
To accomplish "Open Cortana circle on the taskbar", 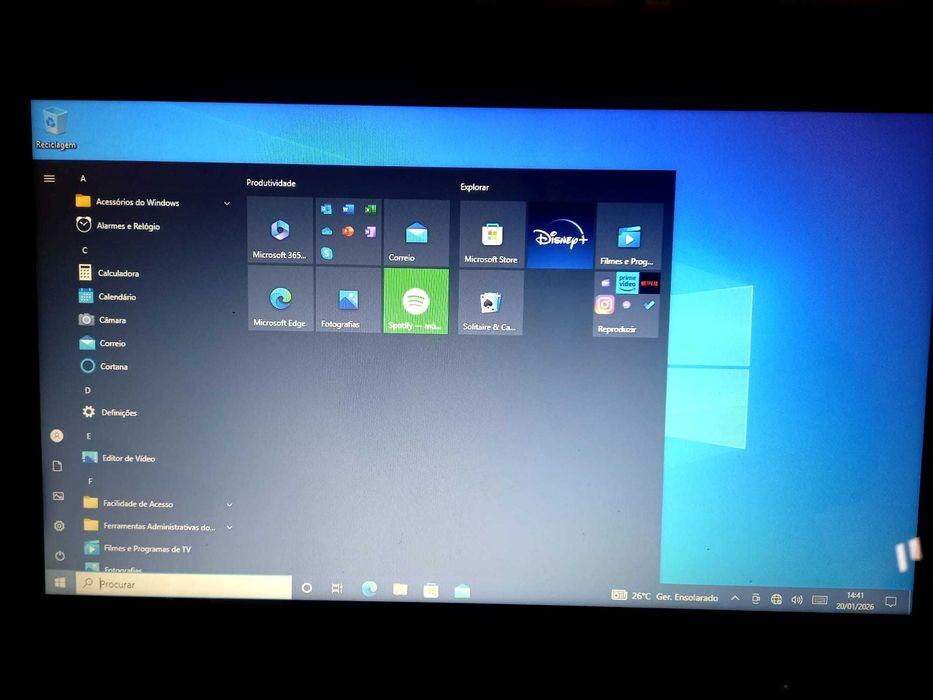I will tap(306, 588).
